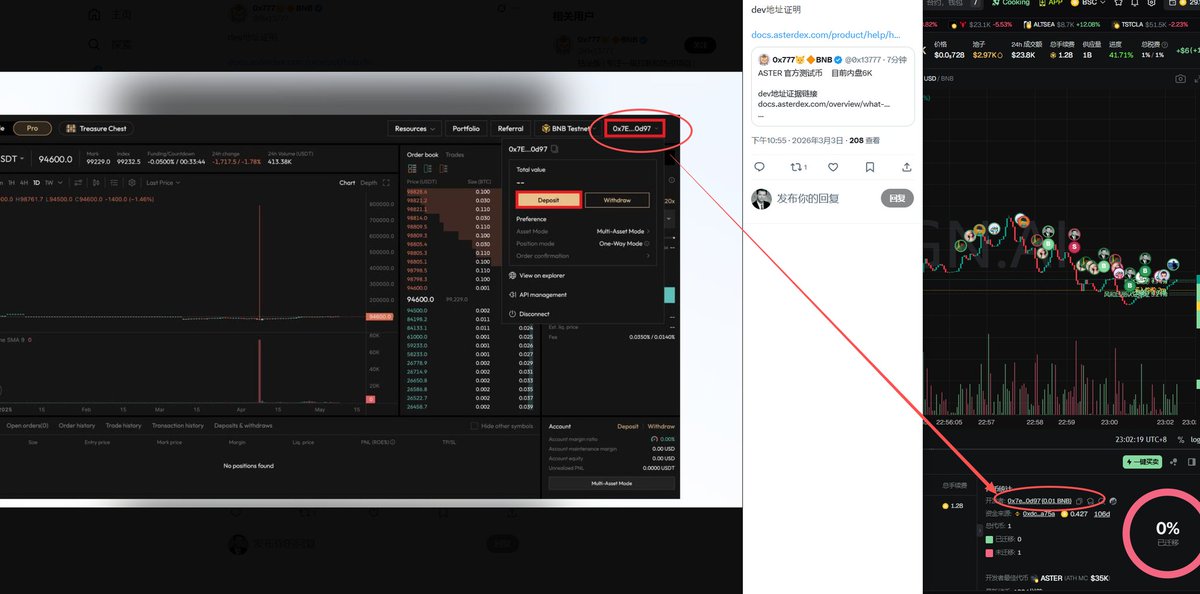Take chart snapshot with camera icon

pos(1180,78)
